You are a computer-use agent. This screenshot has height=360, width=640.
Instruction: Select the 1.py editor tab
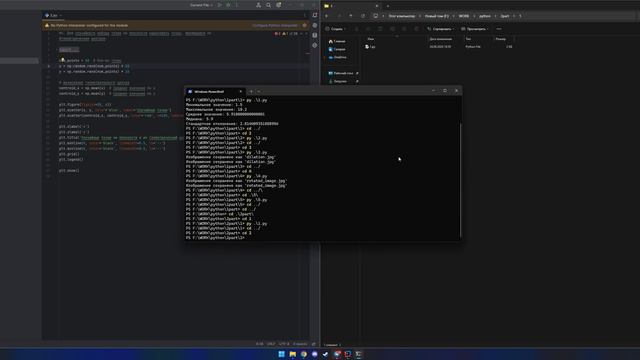click(53, 16)
